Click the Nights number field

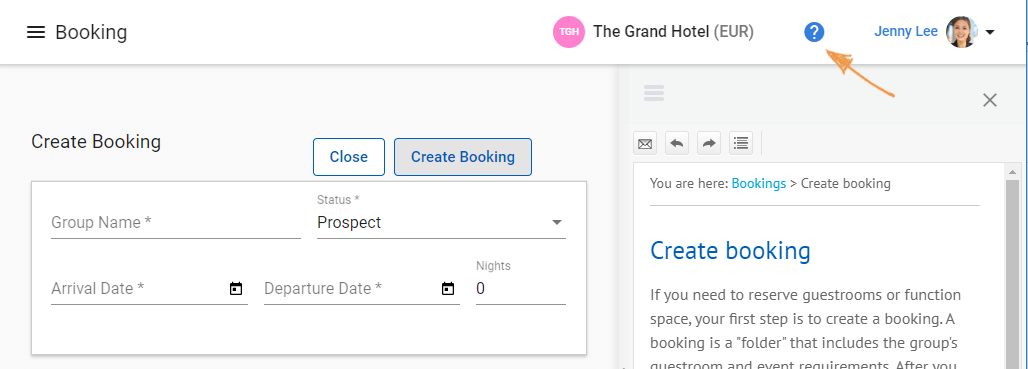pyautogui.click(x=521, y=288)
